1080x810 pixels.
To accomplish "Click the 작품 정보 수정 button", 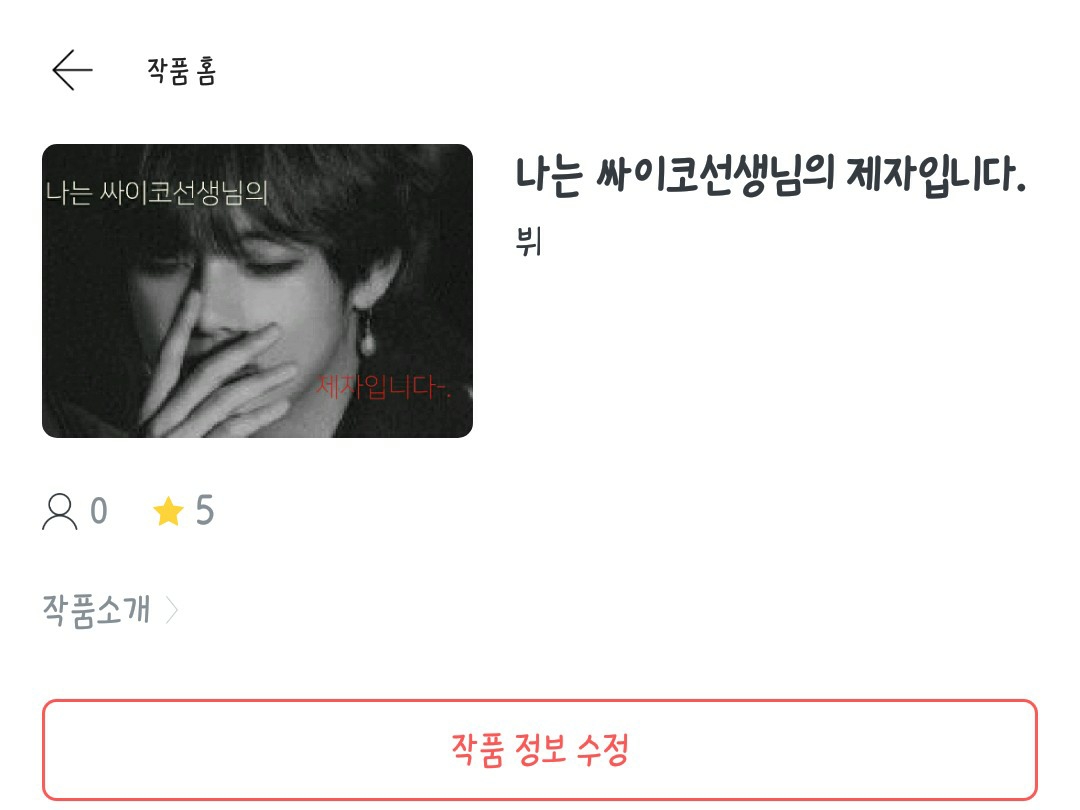I will click(539, 749).
